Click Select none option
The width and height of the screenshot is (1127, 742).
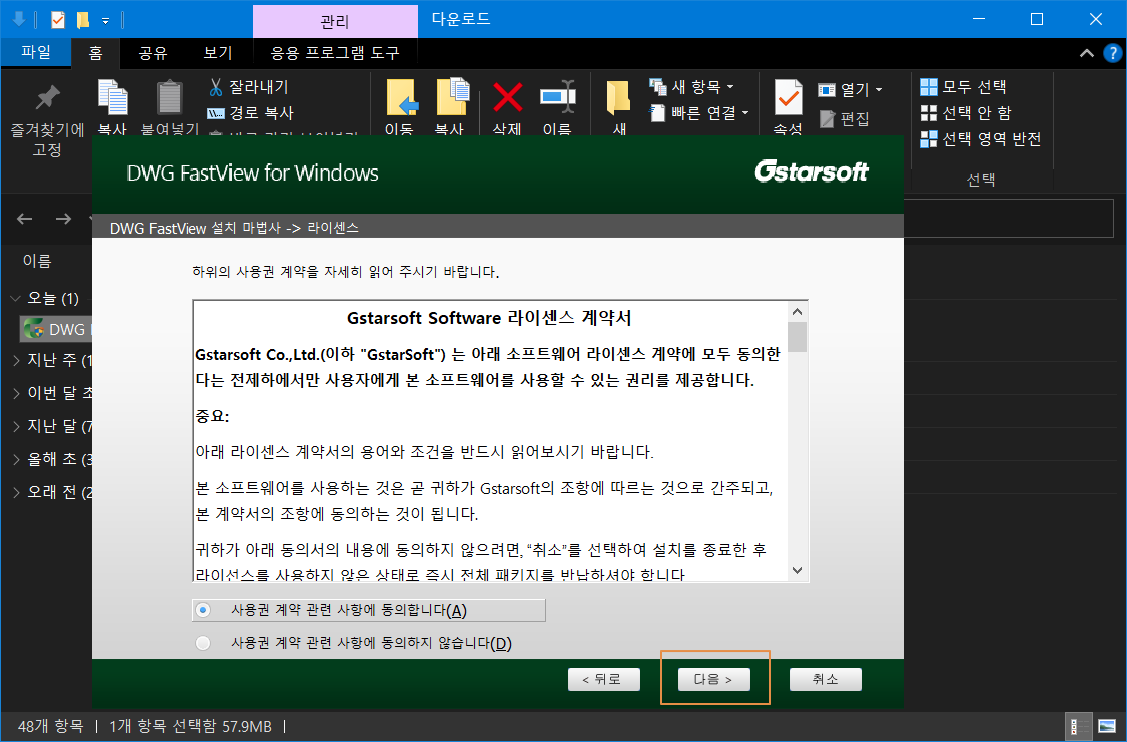[x=966, y=113]
